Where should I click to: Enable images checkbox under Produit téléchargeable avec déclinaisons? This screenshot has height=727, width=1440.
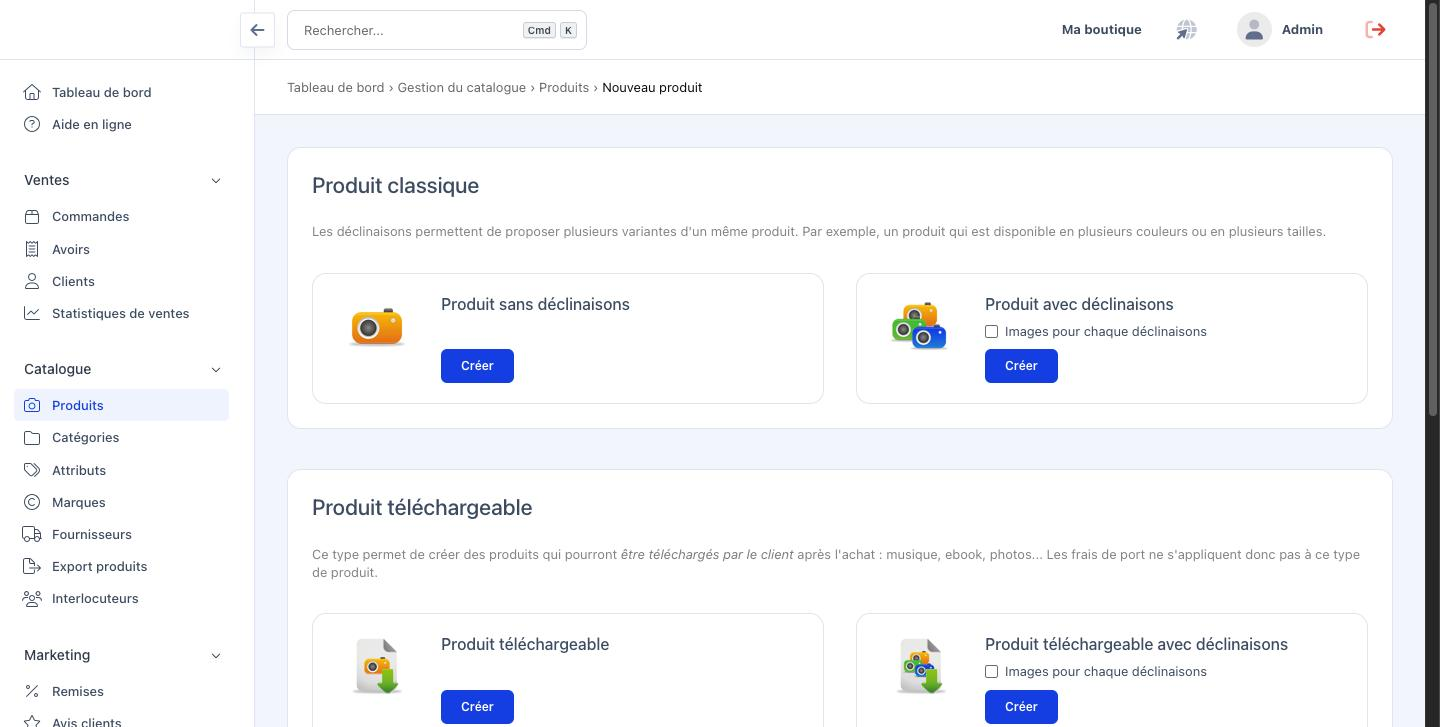(x=991, y=672)
